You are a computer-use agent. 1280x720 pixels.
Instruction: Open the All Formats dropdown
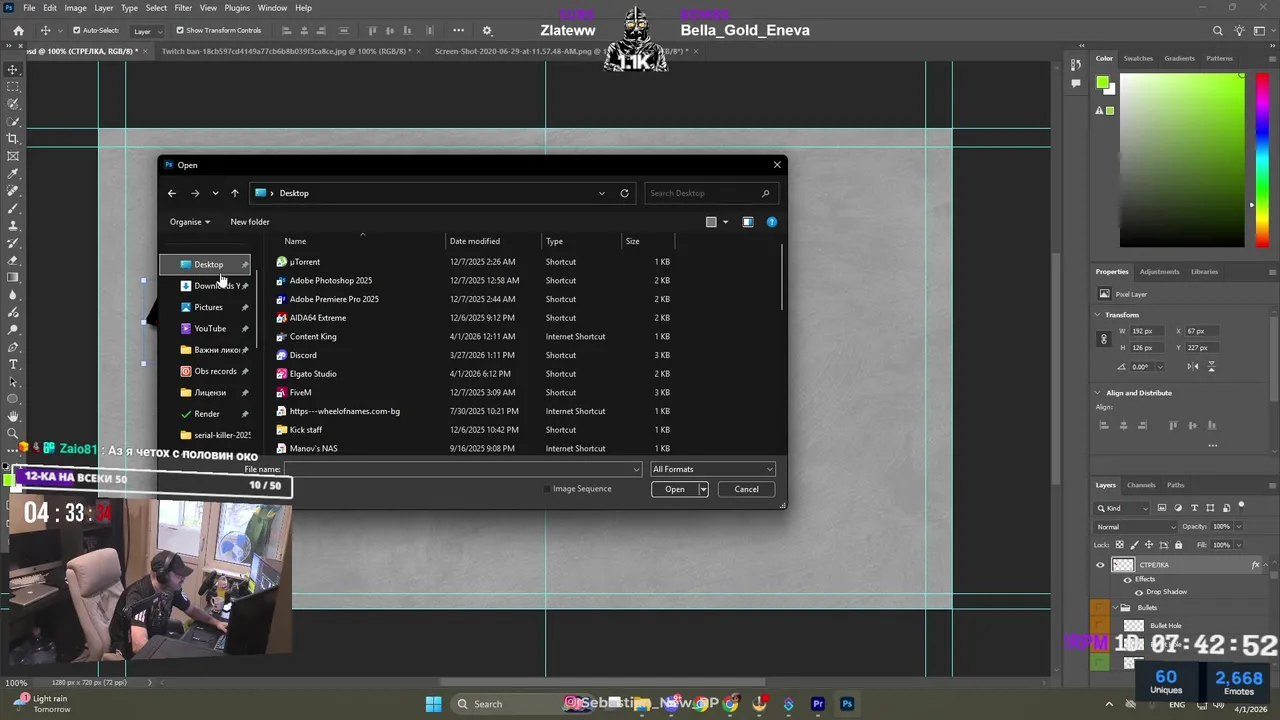[713, 469]
